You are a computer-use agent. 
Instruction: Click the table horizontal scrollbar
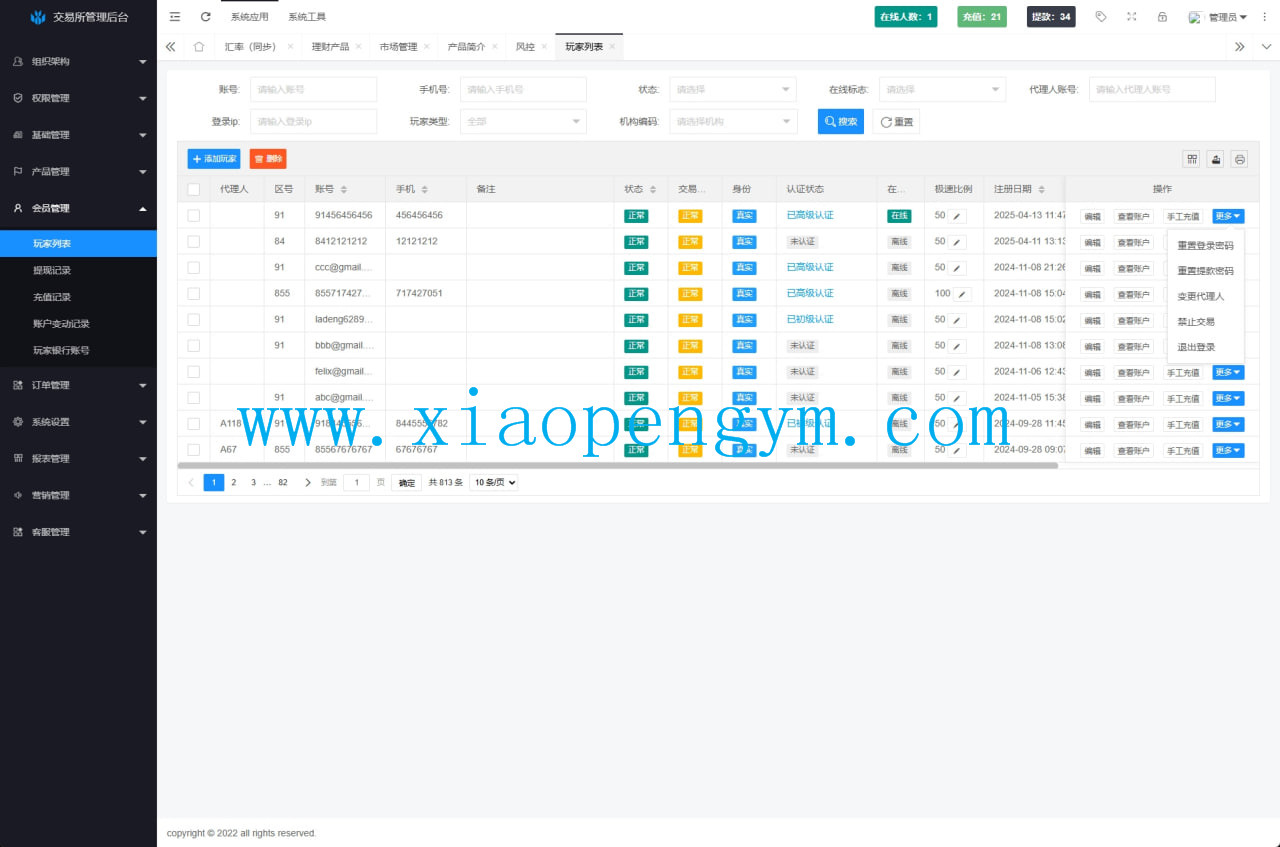(x=618, y=465)
